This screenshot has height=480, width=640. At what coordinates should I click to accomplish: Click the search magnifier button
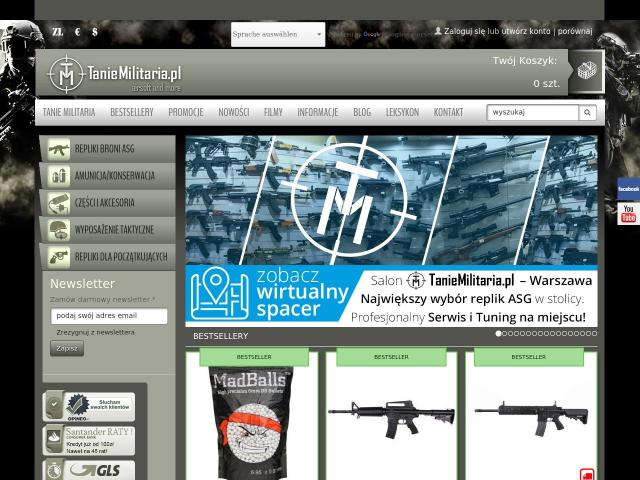point(587,112)
